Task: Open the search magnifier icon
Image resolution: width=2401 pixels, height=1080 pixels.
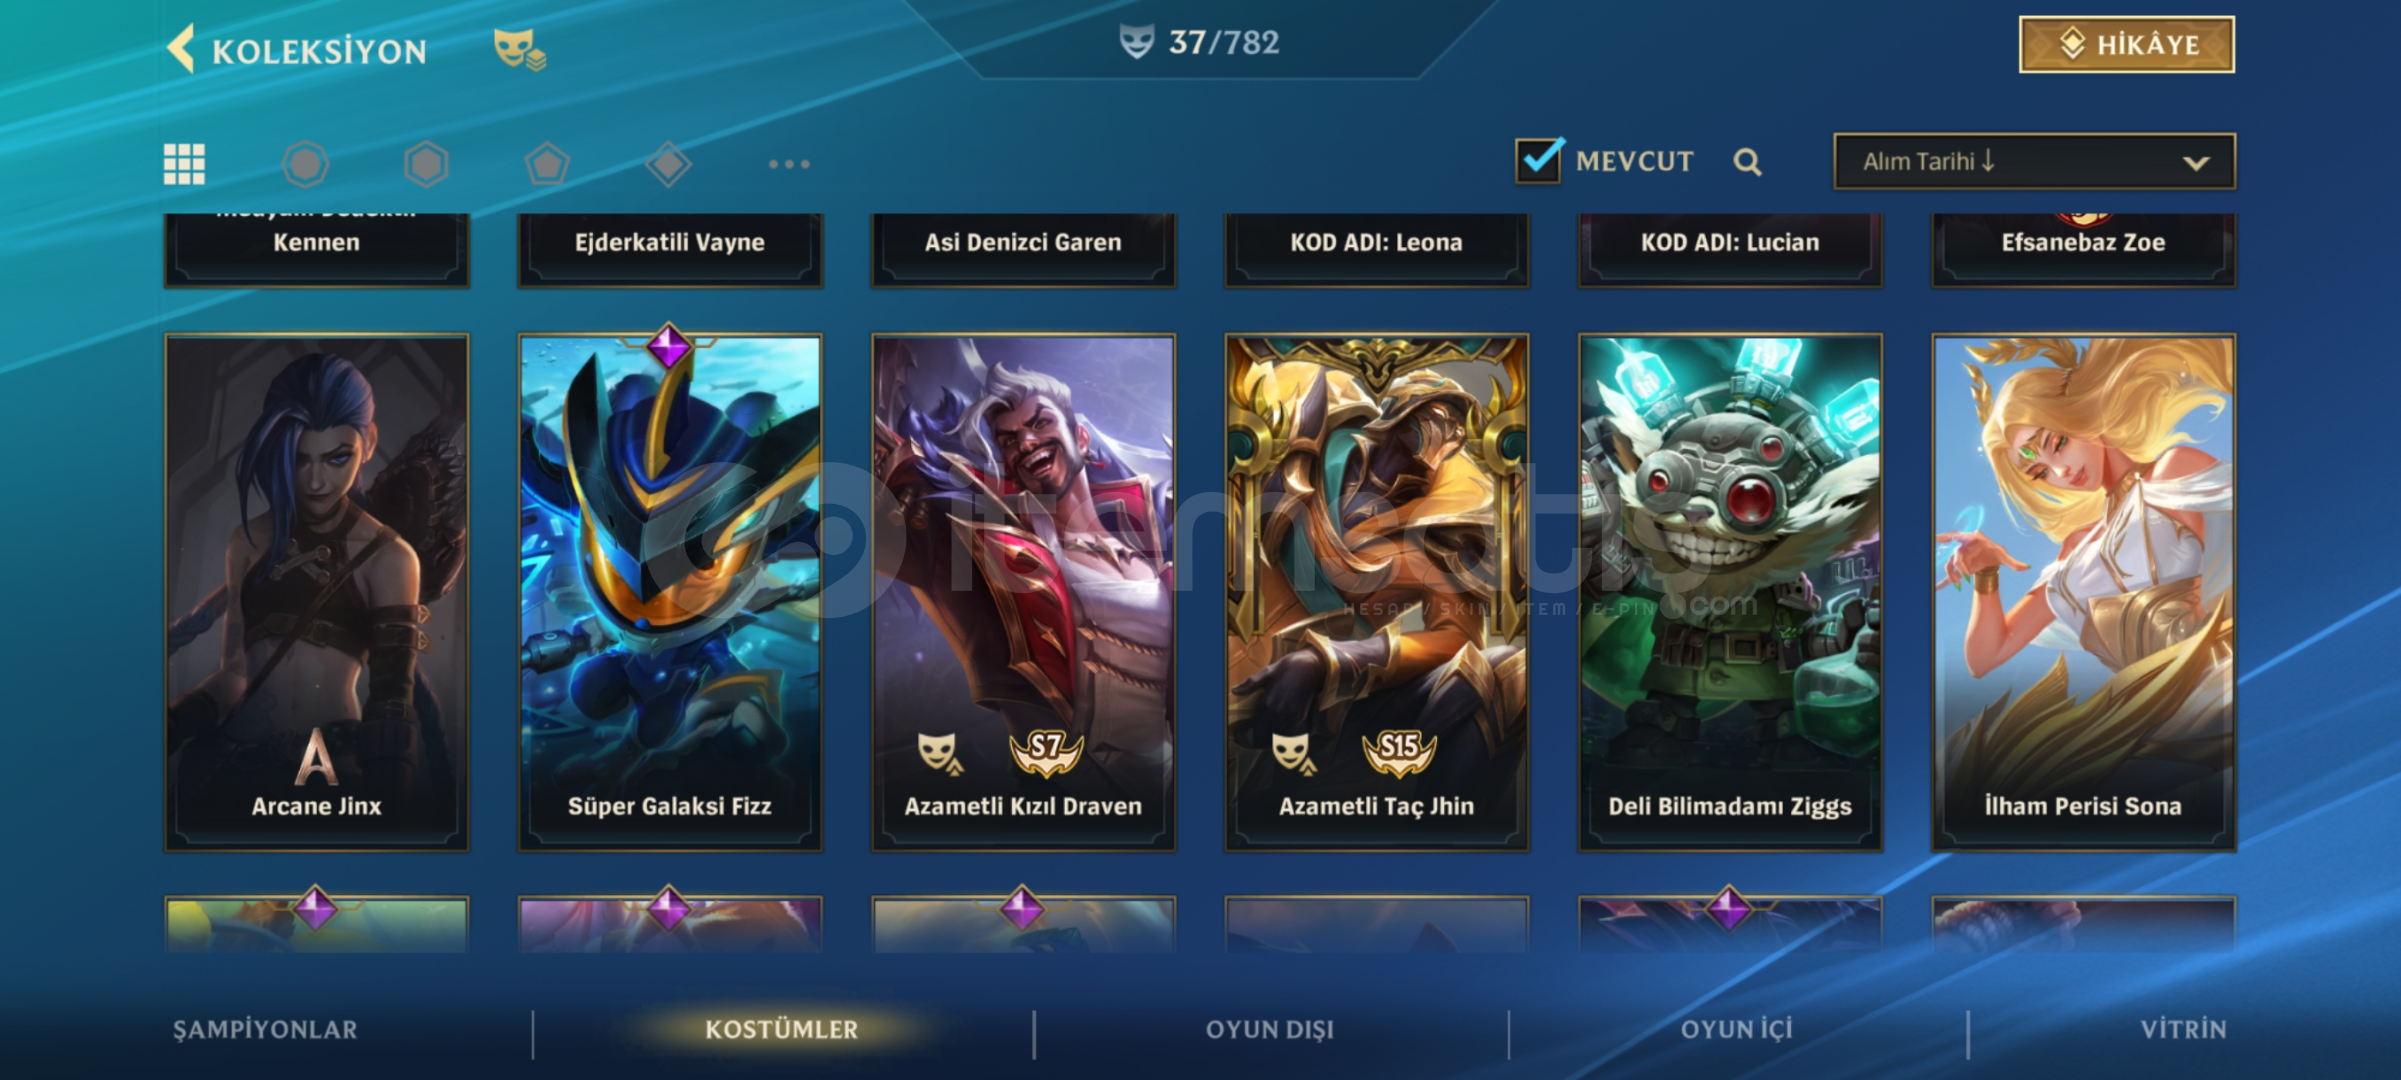Action: tap(1747, 162)
